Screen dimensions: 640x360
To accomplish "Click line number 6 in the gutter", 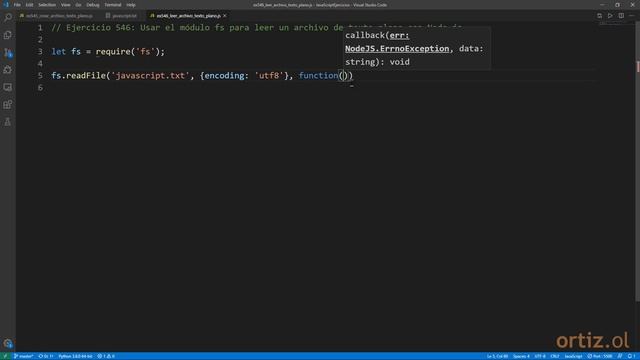I will pyautogui.click(x=40, y=88).
